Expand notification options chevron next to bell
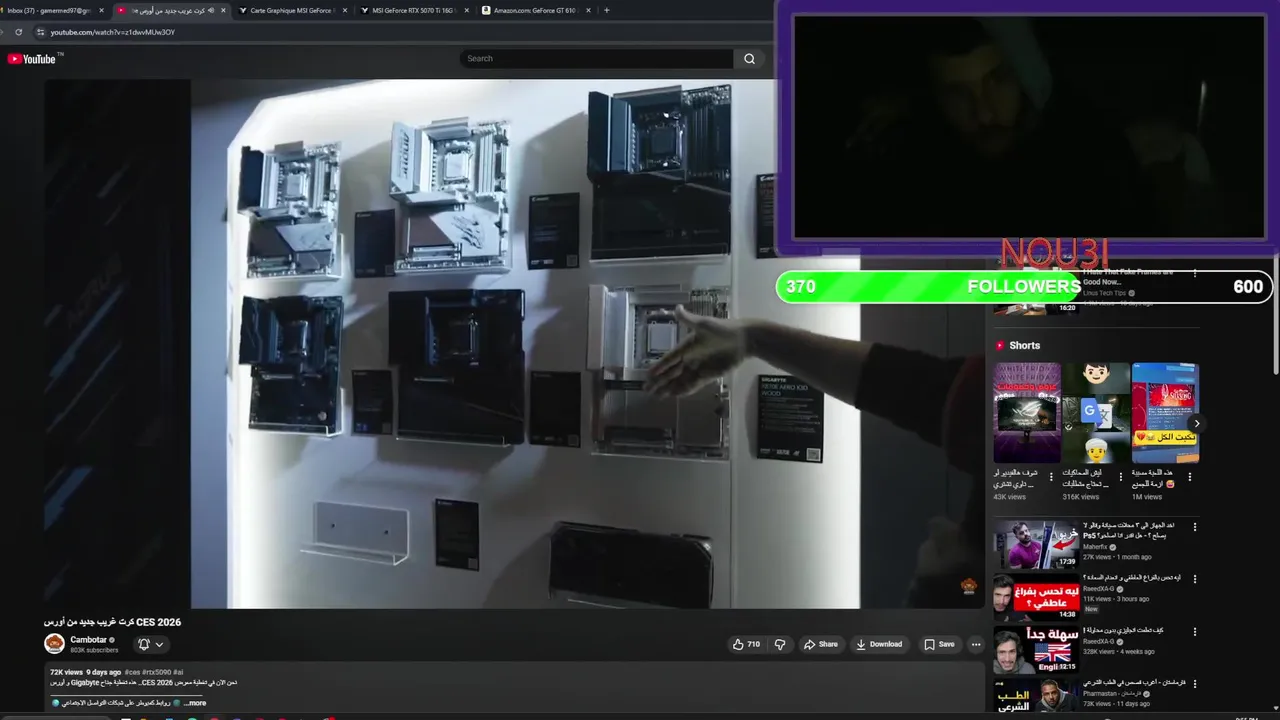 [x=159, y=644]
